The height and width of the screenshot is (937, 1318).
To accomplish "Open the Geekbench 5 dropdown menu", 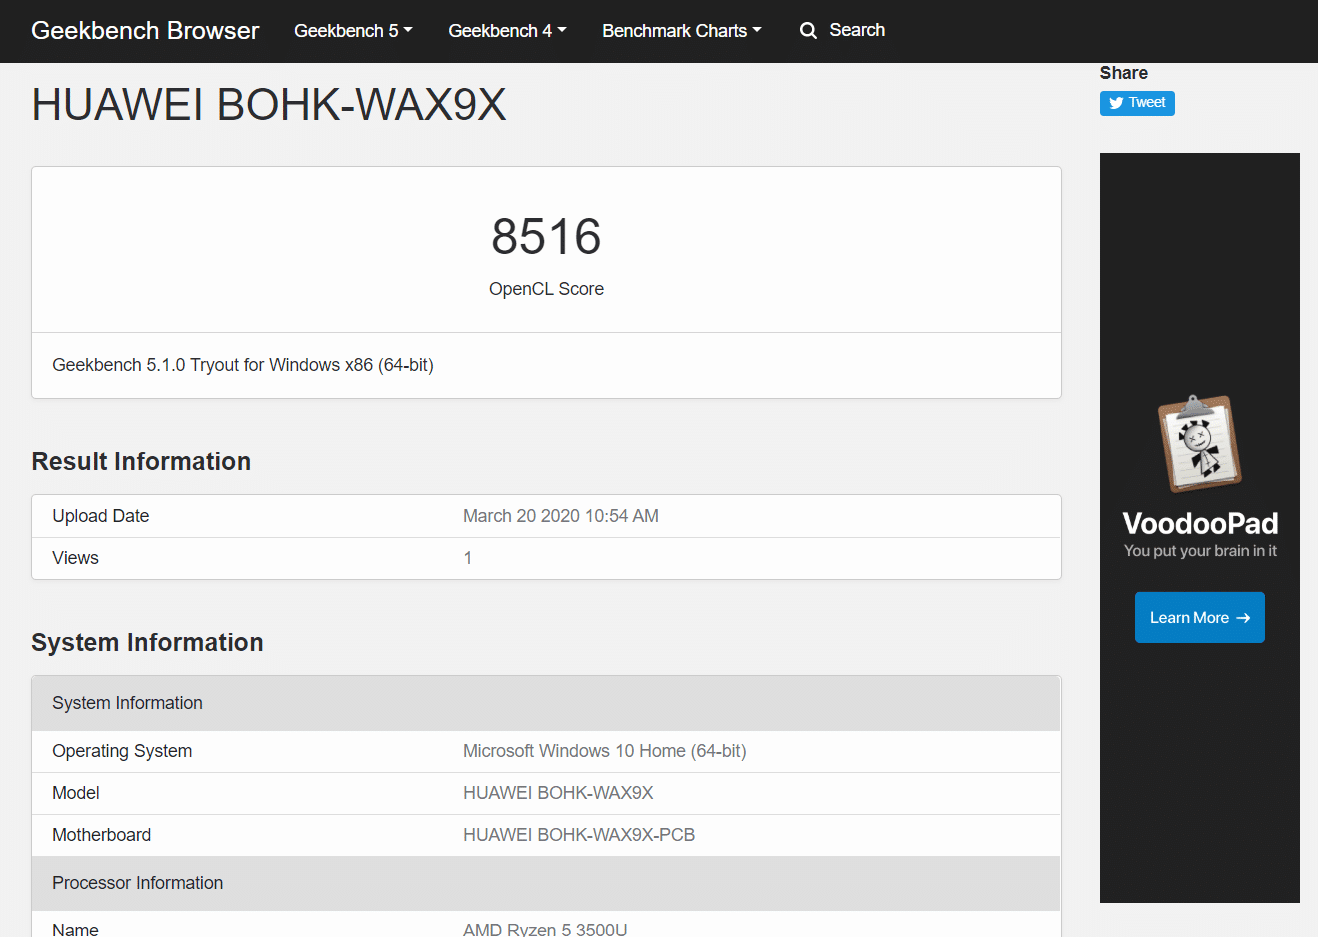I will click(x=352, y=31).
